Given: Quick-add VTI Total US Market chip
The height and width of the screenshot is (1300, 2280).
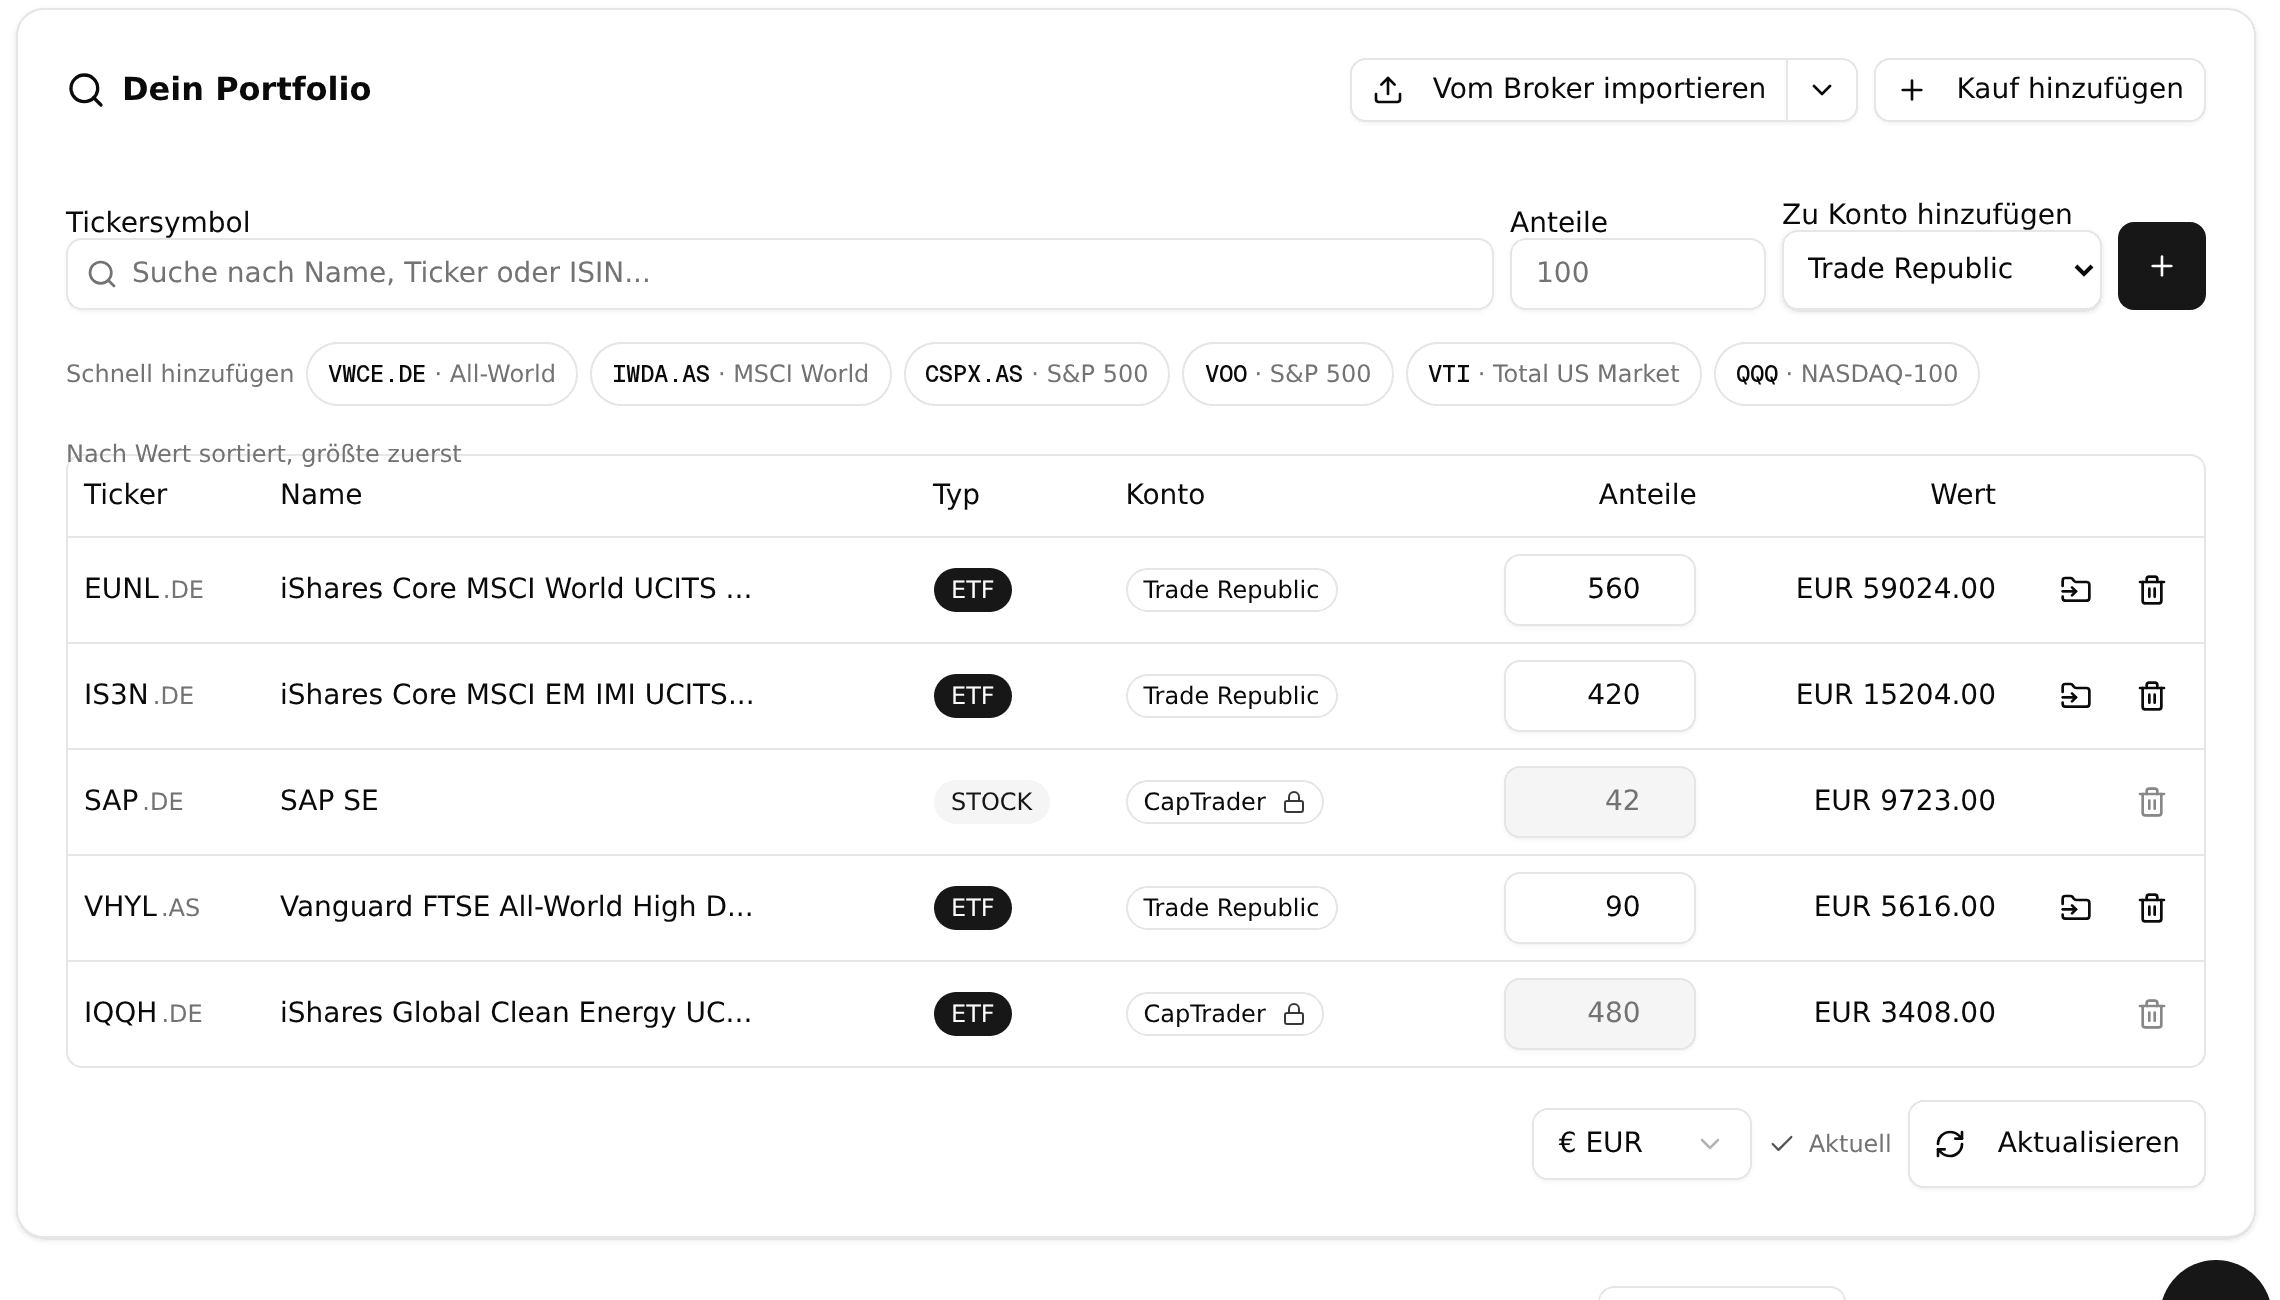Looking at the screenshot, I should (x=1554, y=374).
